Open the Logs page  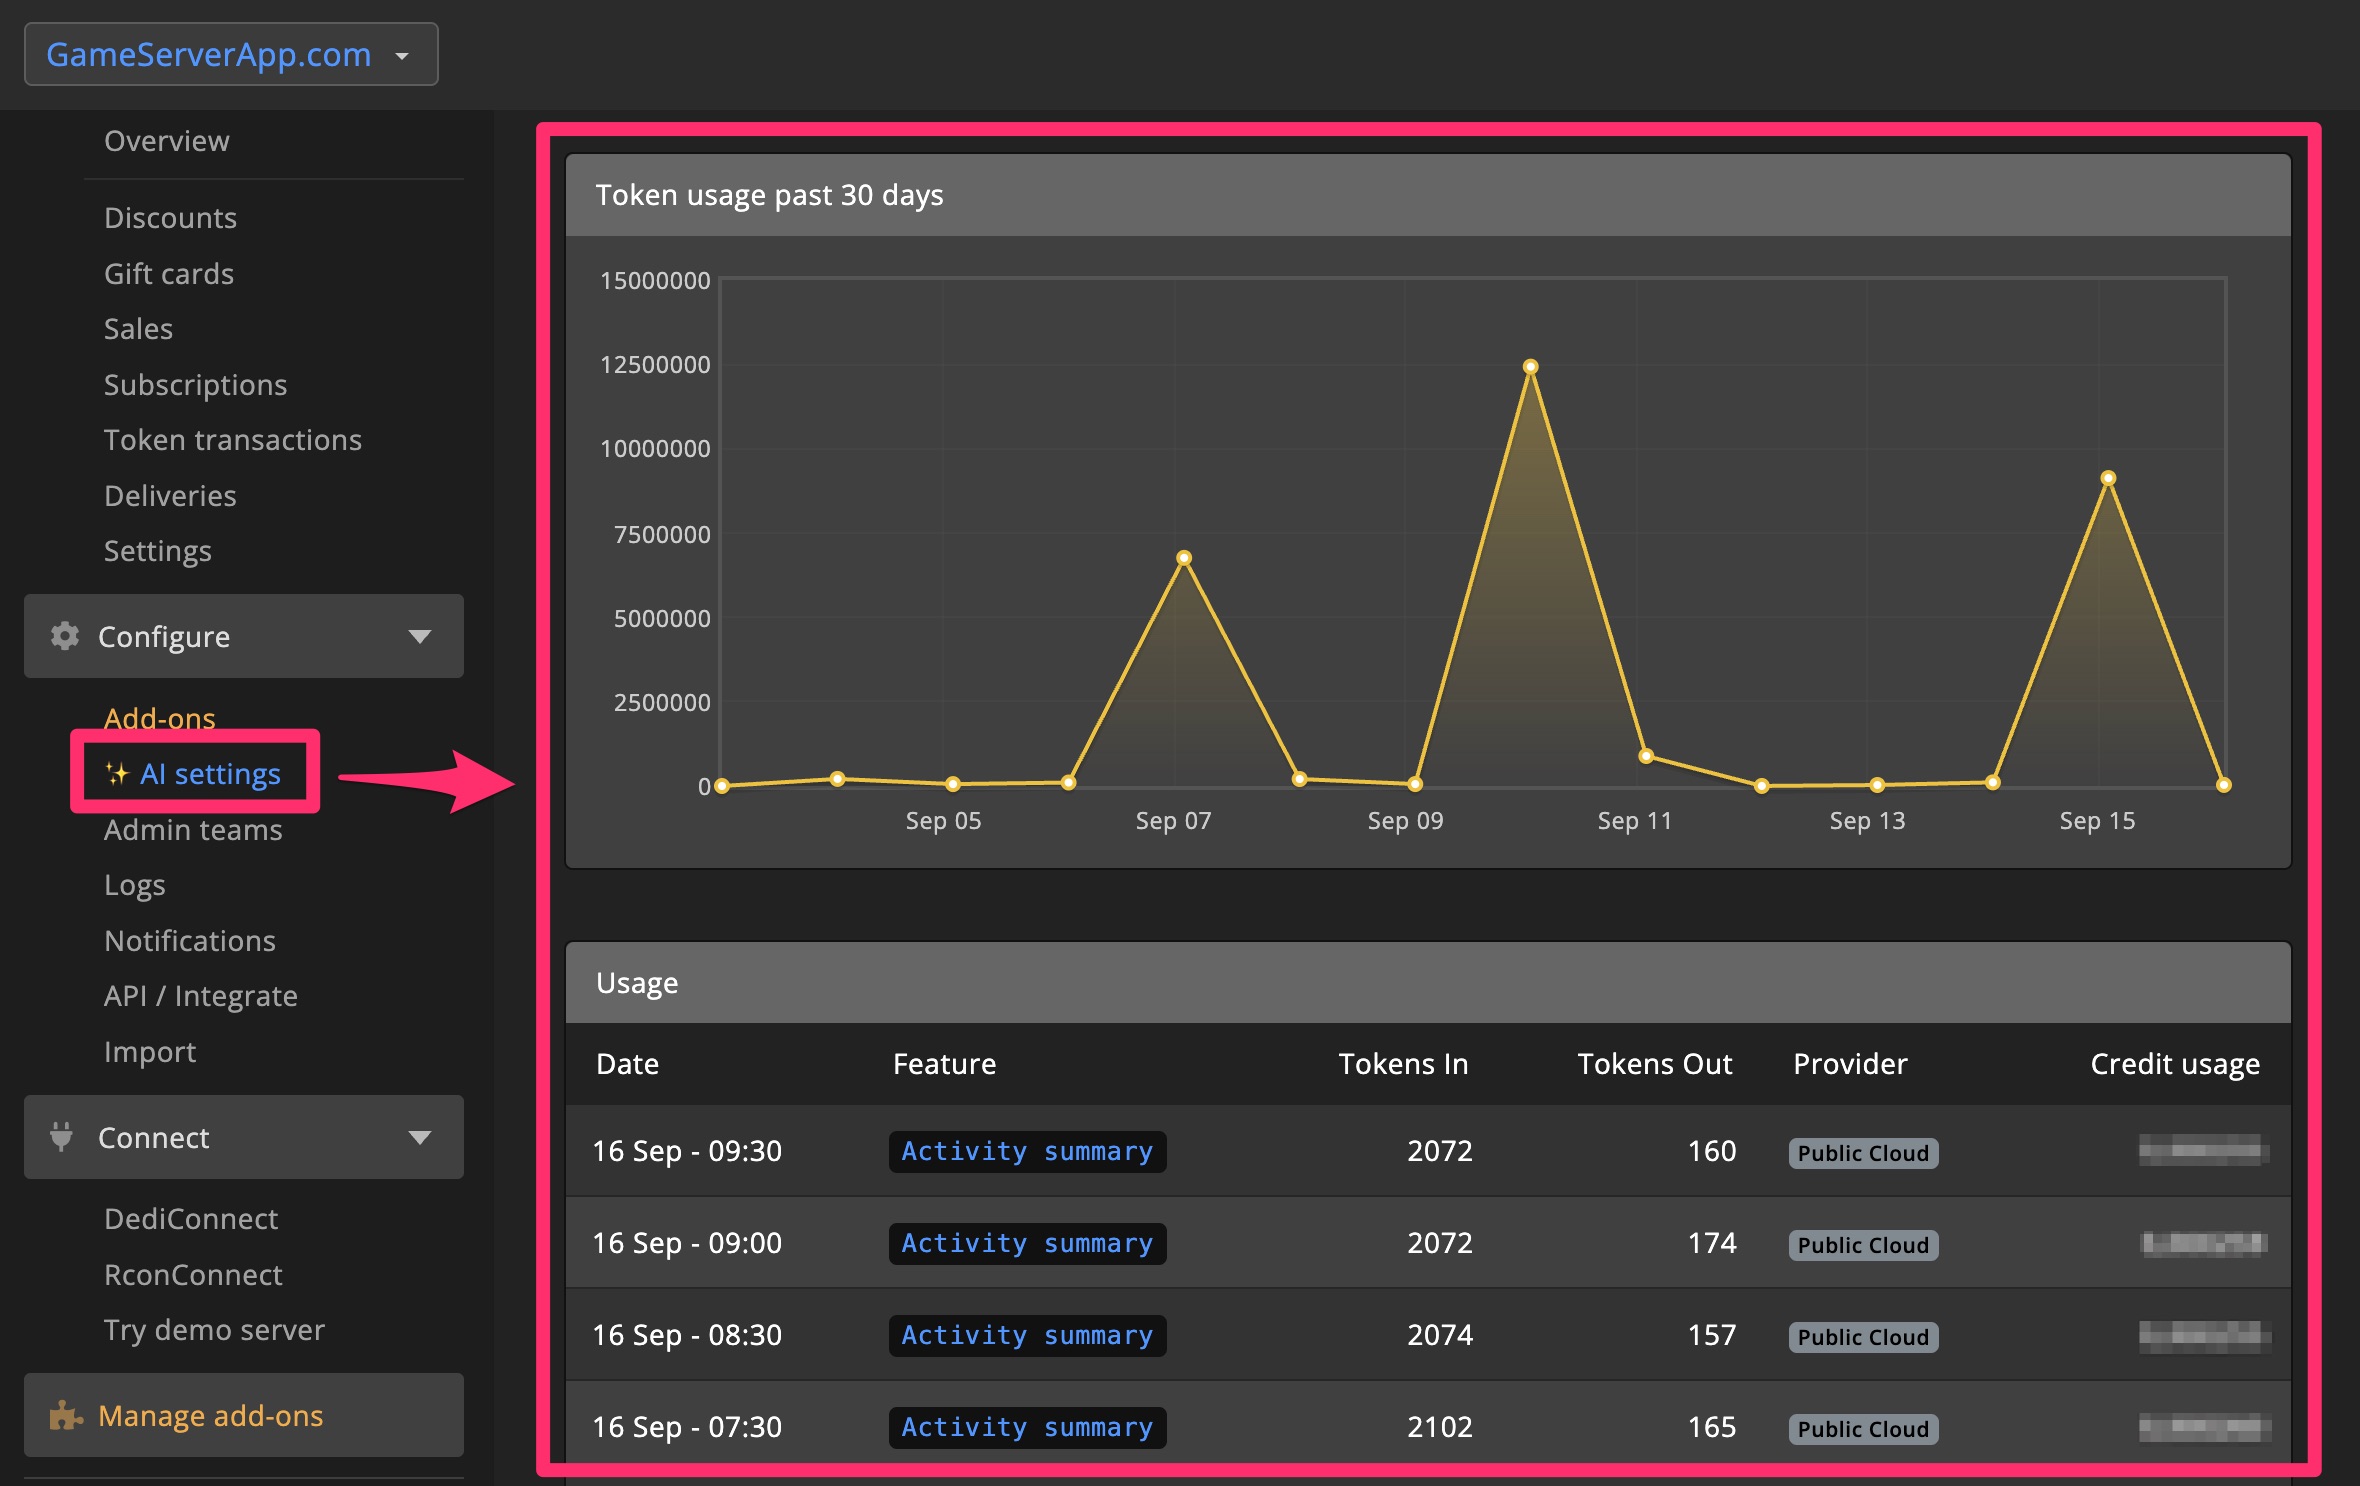(135, 885)
